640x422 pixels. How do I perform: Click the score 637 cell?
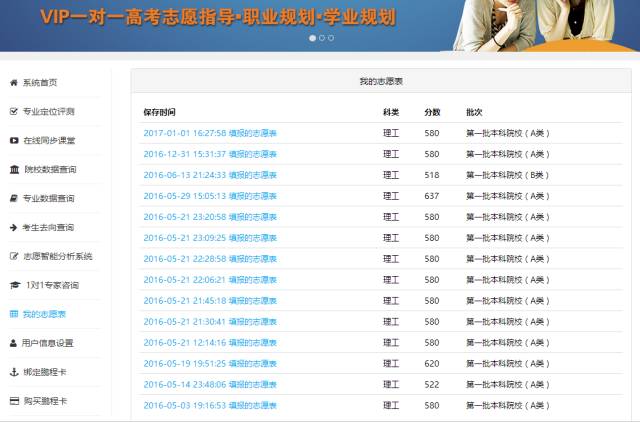(432, 196)
